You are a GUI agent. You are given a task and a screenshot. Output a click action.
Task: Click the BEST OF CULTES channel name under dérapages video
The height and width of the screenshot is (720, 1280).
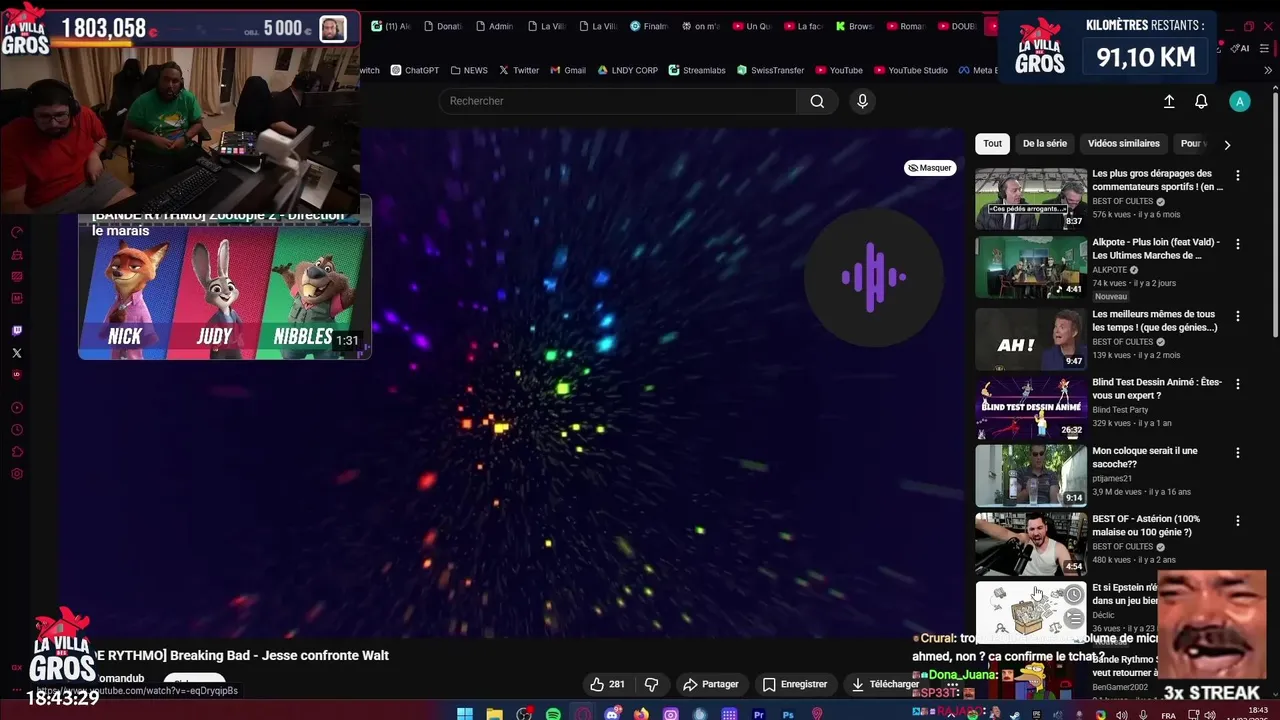pyautogui.click(x=1122, y=201)
